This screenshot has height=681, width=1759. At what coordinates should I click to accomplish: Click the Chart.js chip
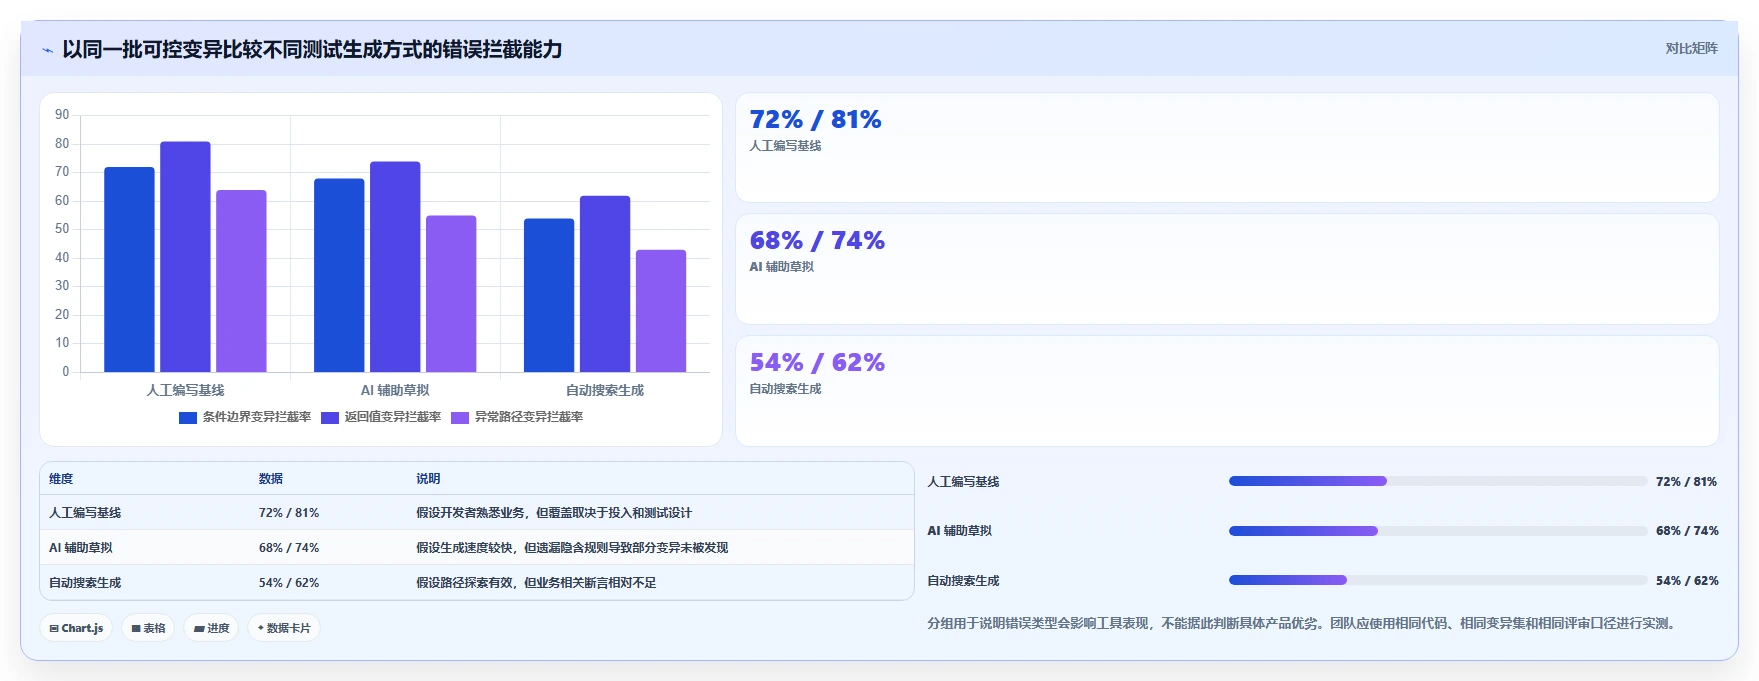[76, 628]
